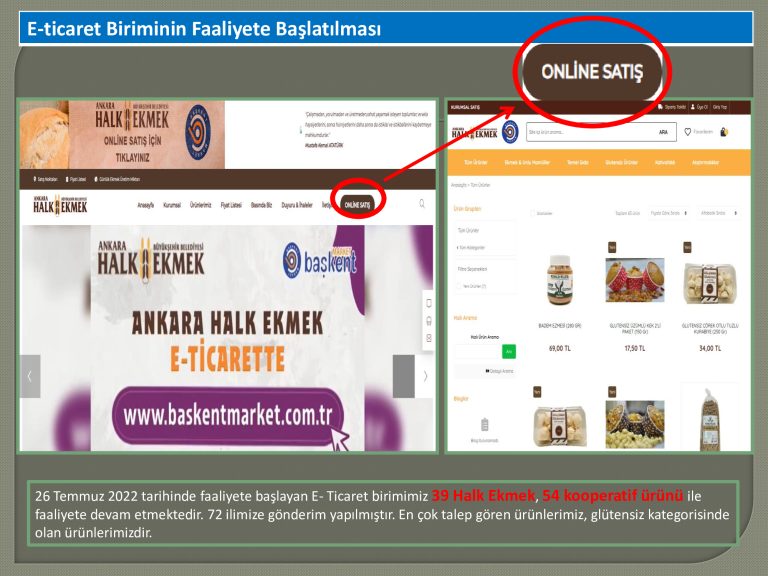Open the Kurumsal menu item
Viewport: 768px width, 576px height.
click(x=172, y=205)
